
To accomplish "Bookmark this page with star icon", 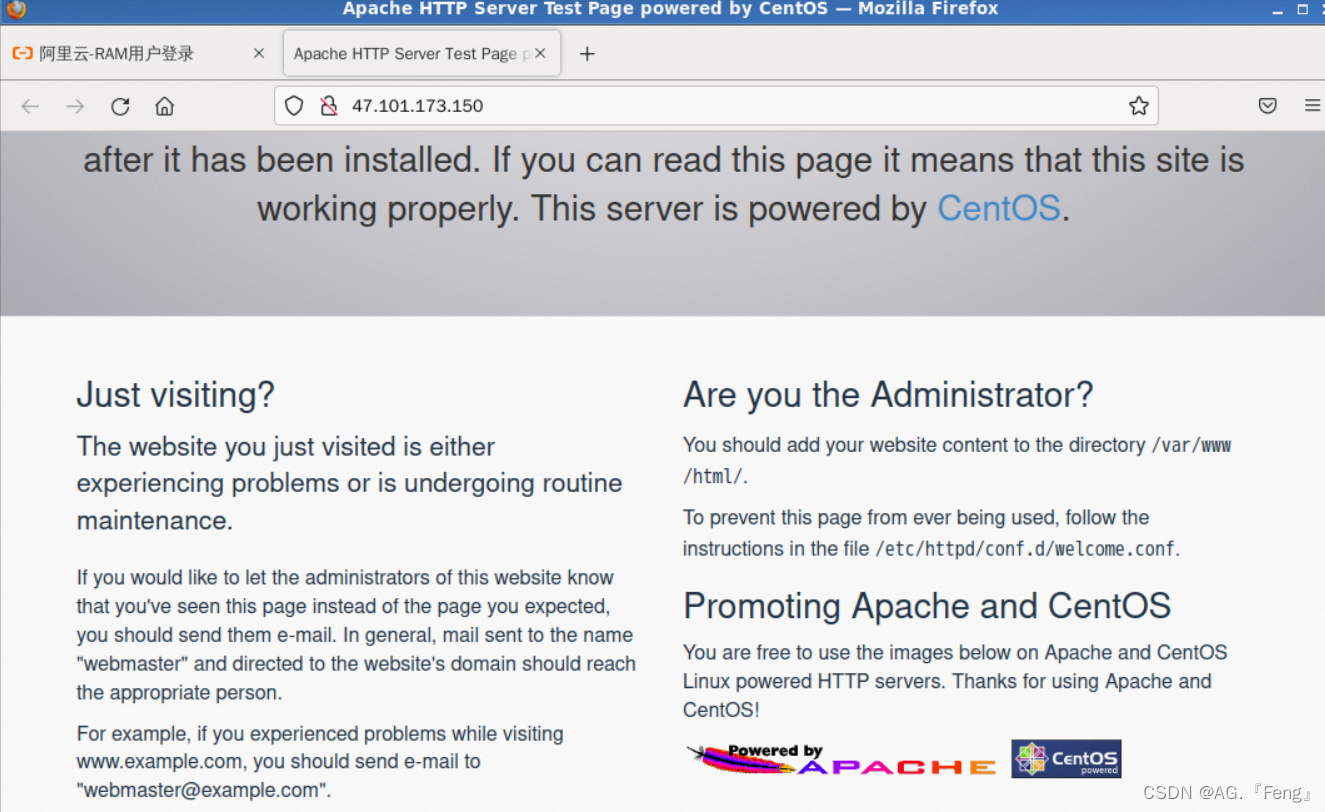I will tap(1138, 106).
